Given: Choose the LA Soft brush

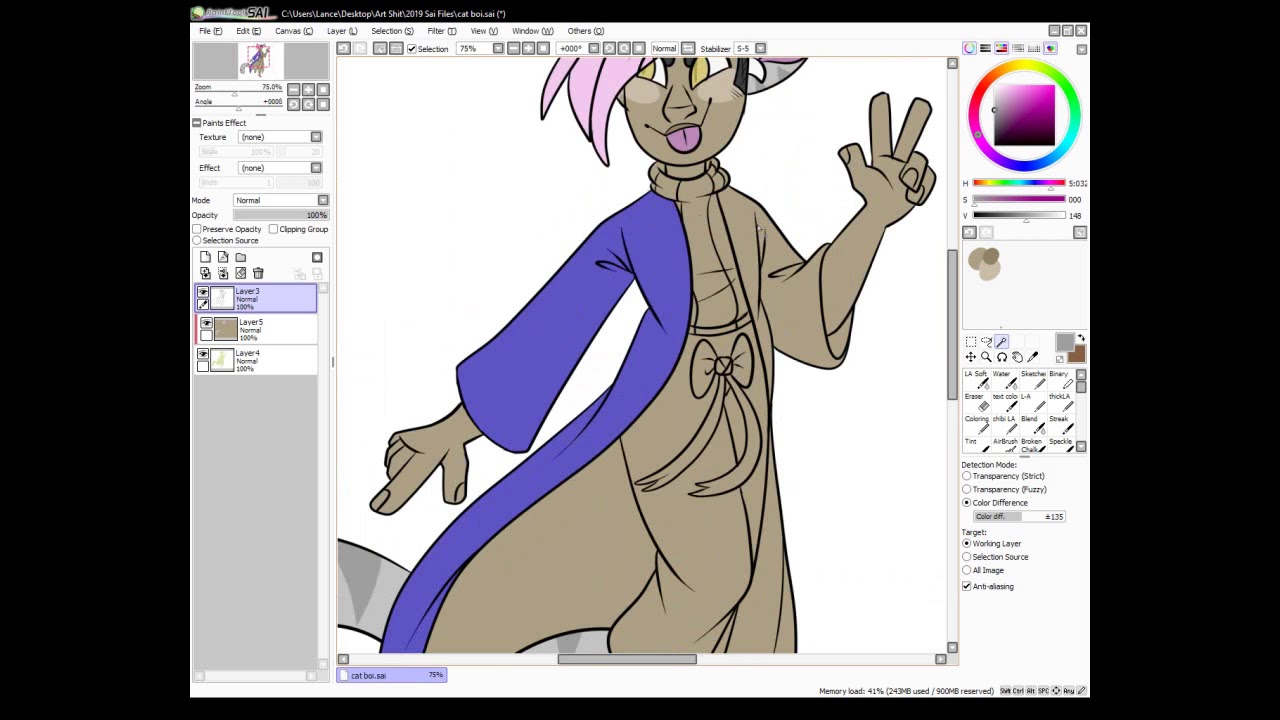Looking at the screenshot, I should [977, 380].
